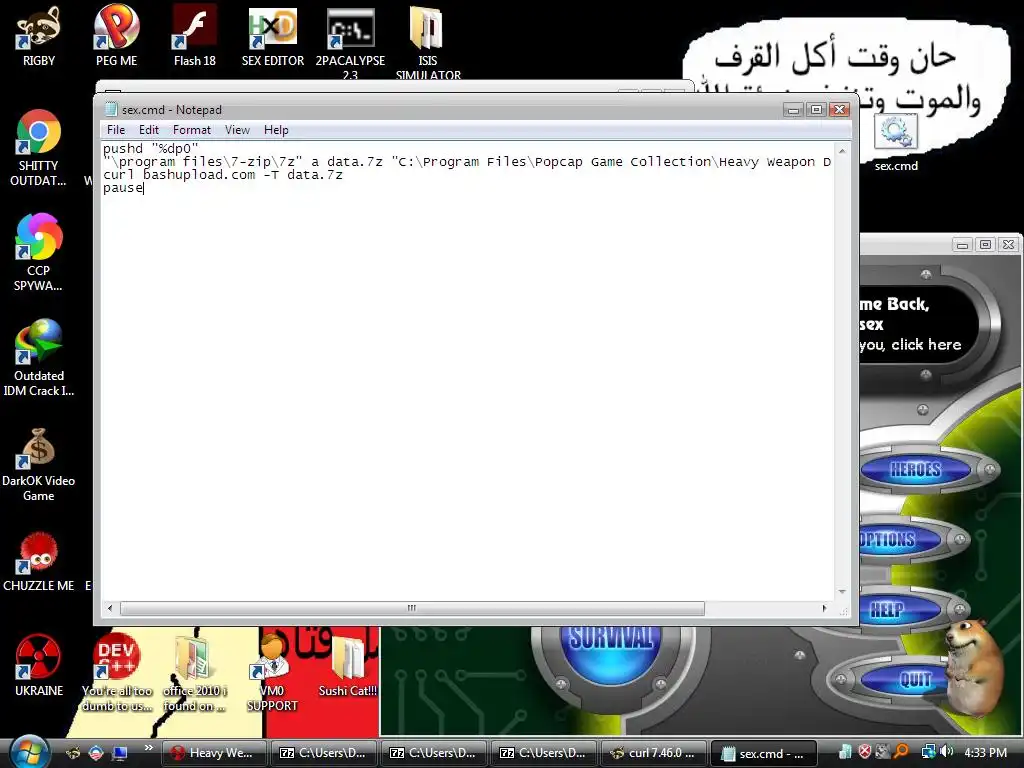
Task: Select the UKRAINE radiation icon shortcut
Action: [39, 666]
